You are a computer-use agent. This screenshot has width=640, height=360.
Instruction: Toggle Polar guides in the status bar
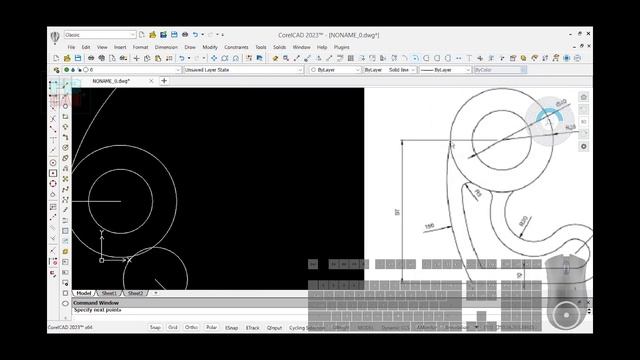[x=211, y=327]
